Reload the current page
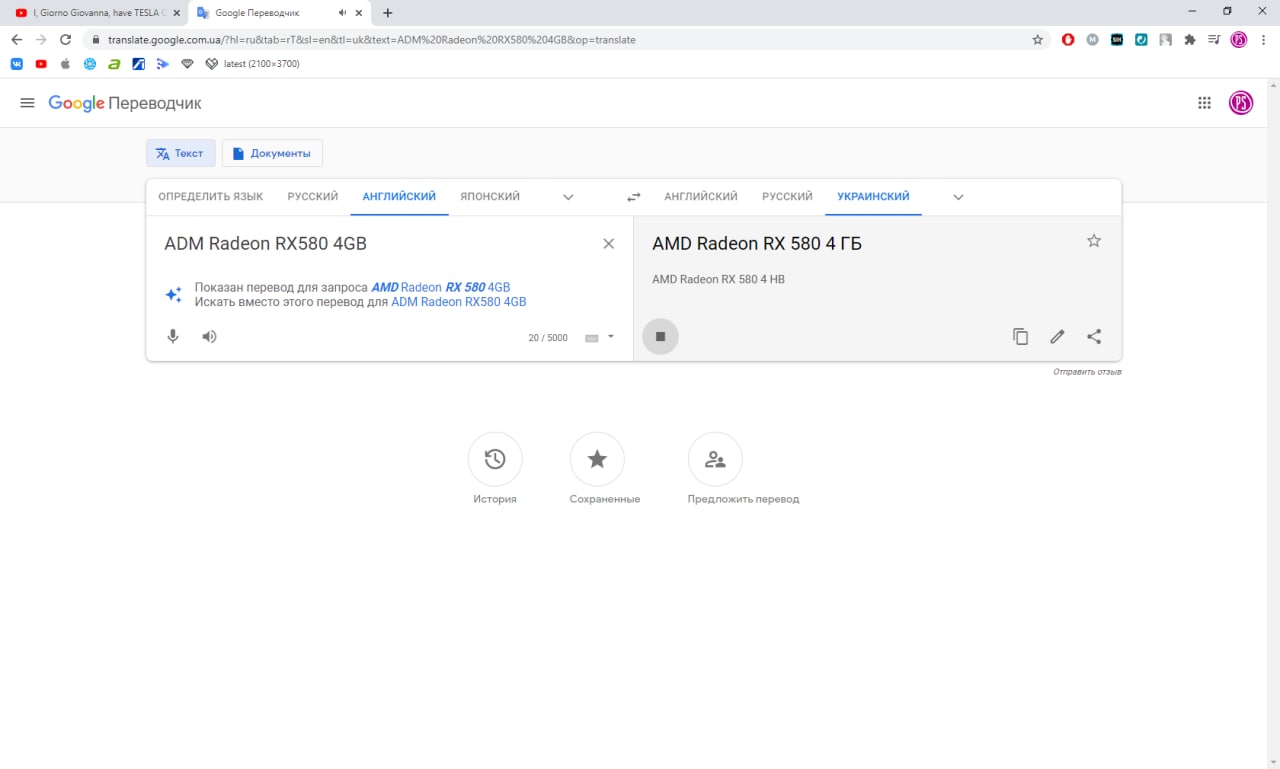The image size is (1280, 769). click(x=66, y=40)
